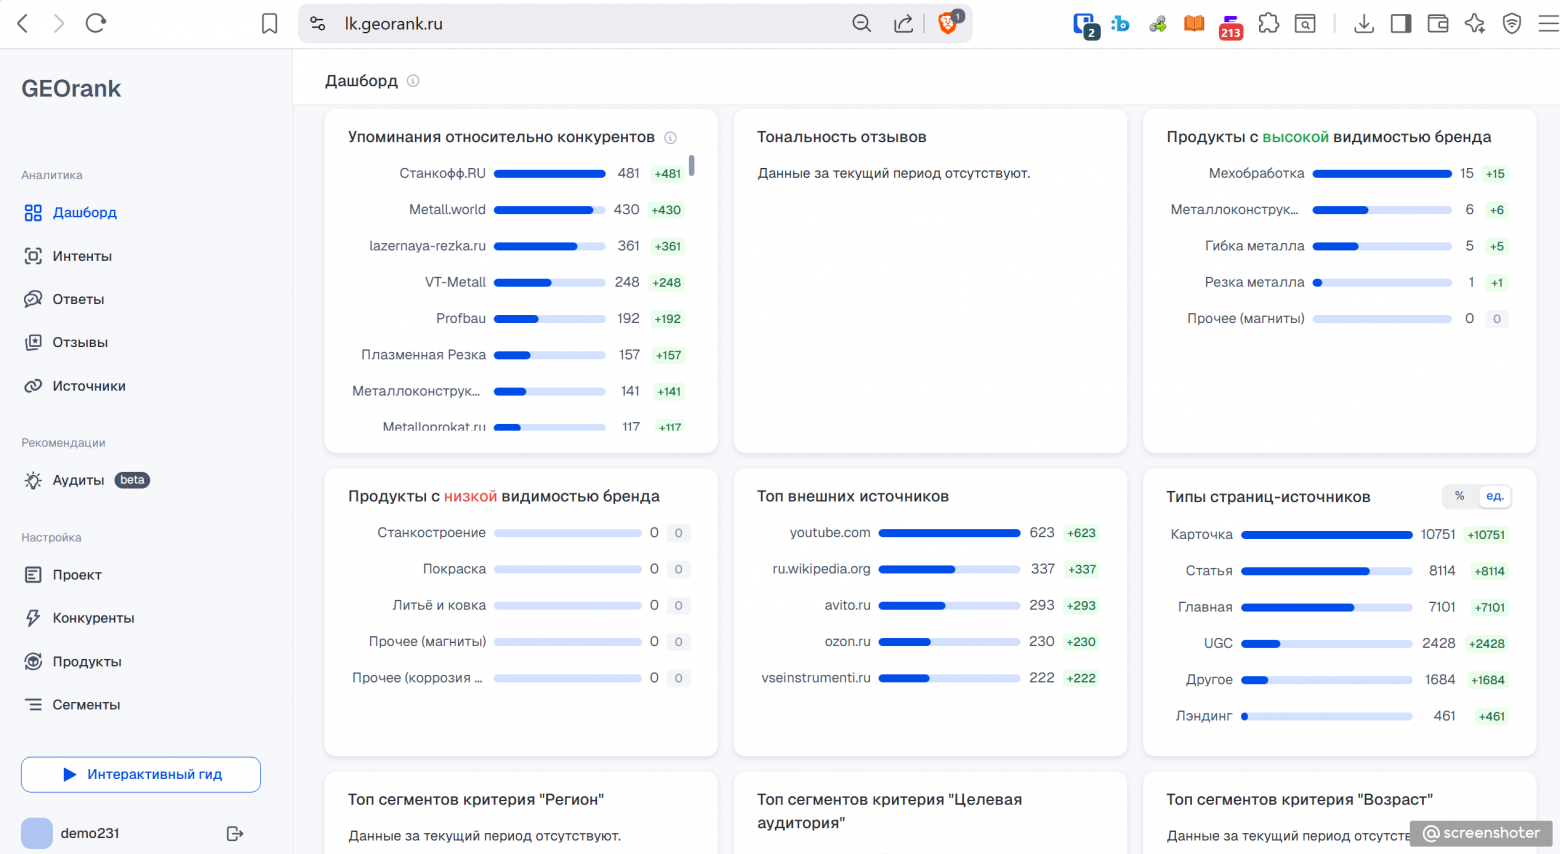The height and width of the screenshot is (854, 1560).
Task: Click the GEOrank logo
Action: 71,89
